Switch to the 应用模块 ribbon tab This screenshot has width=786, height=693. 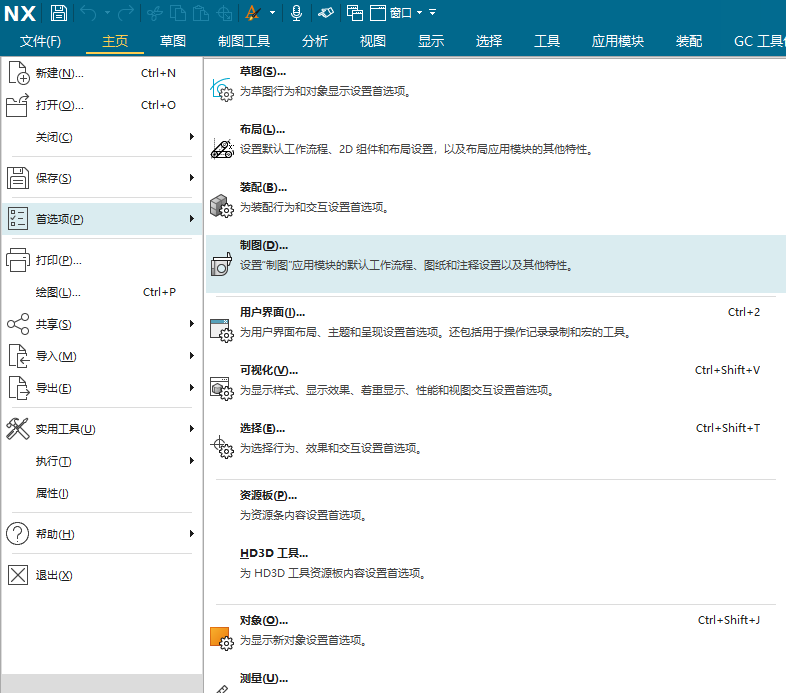click(x=618, y=41)
